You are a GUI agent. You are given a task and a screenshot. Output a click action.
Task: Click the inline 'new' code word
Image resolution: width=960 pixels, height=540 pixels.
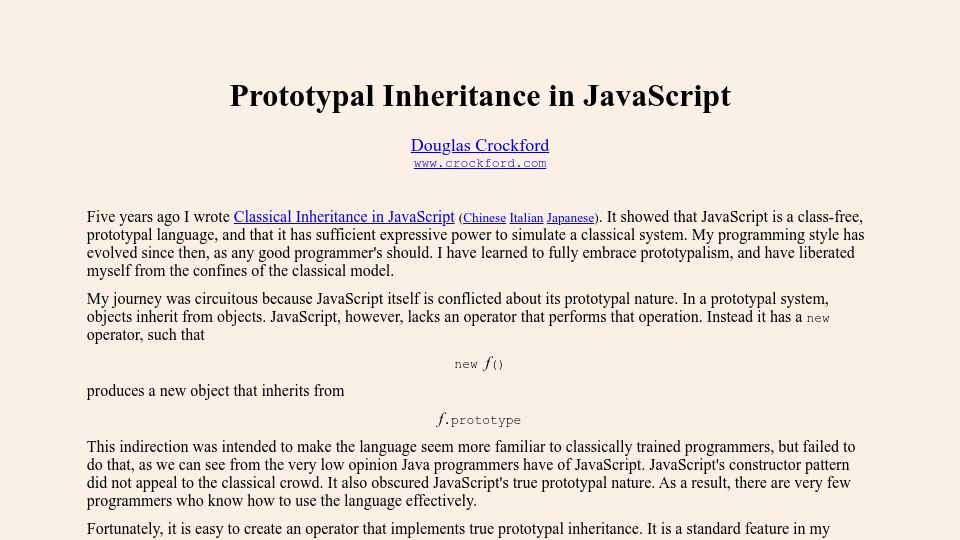(x=818, y=318)
